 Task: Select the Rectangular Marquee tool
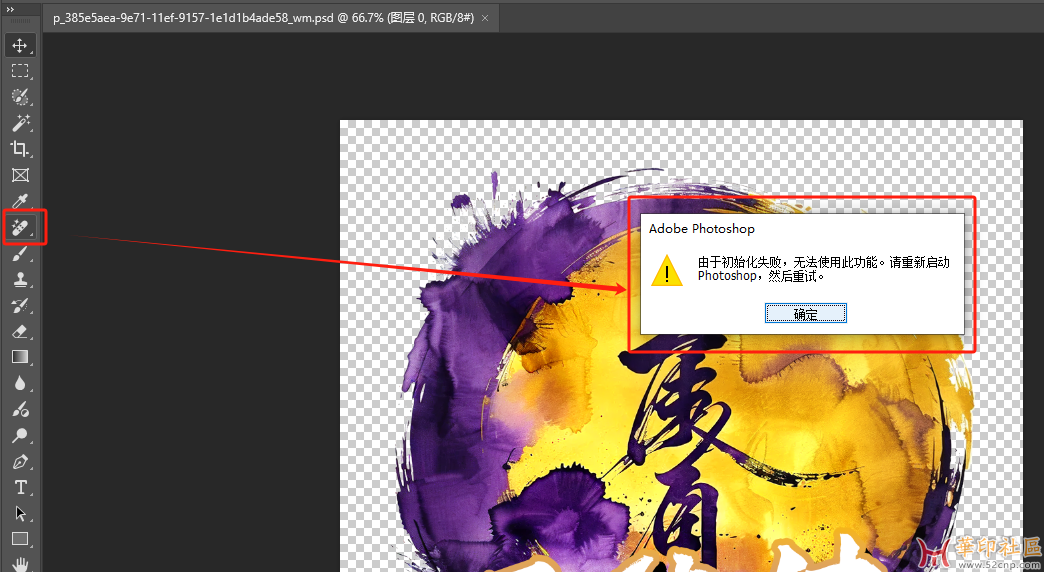[x=20, y=71]
